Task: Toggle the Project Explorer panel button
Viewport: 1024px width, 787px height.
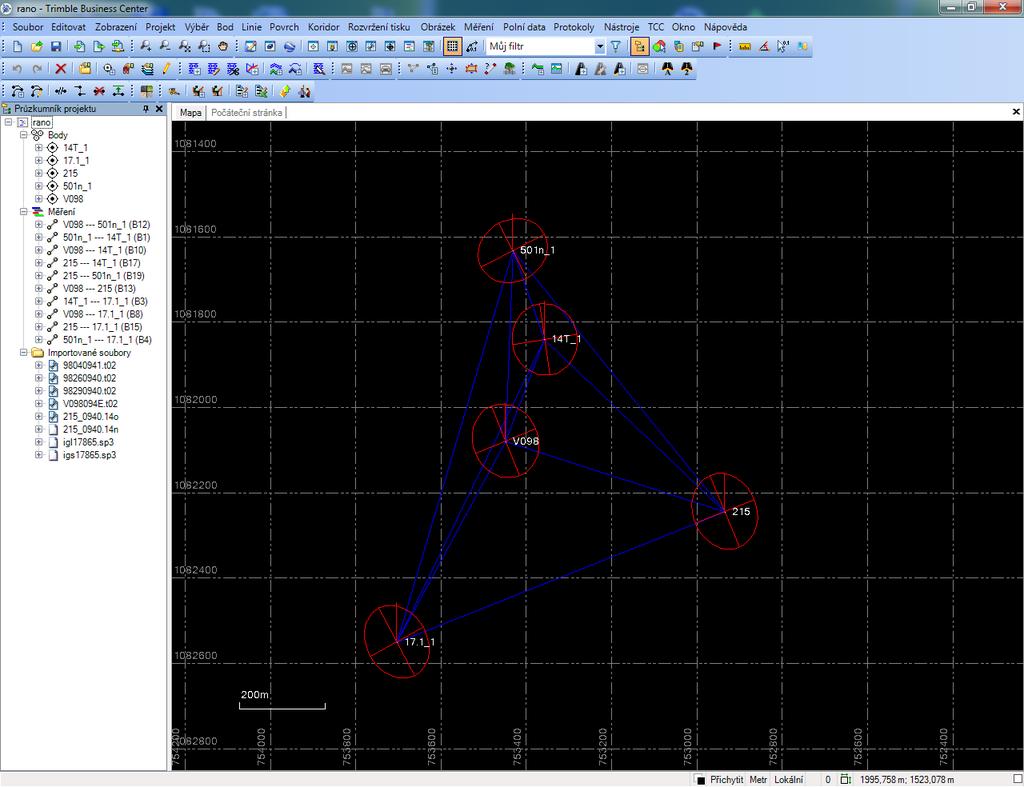Action: (639, 46)
